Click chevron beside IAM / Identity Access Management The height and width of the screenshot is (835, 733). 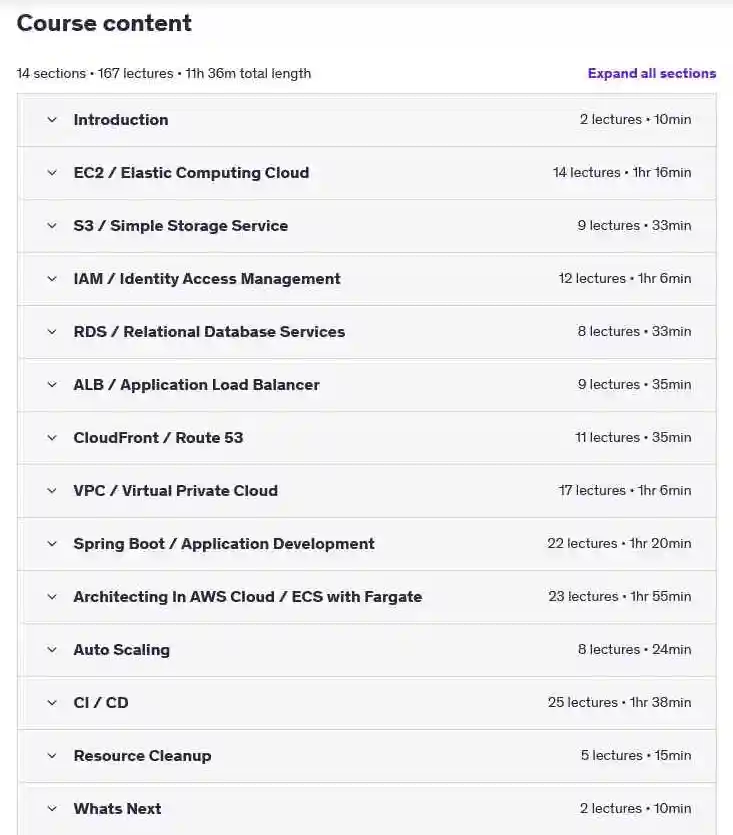click(x=52, y=279)
